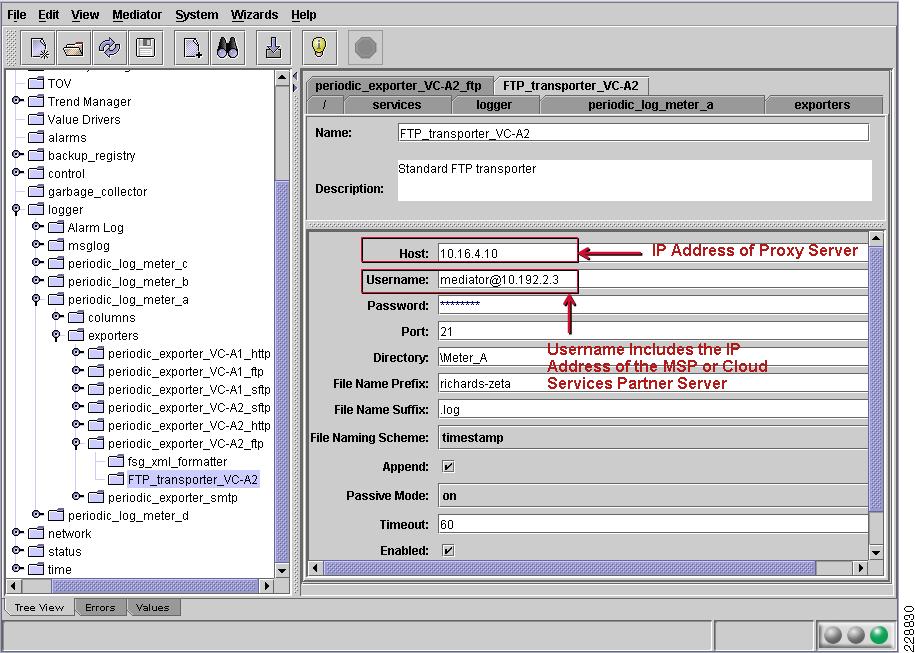Click the floppy disk save icon
The width and height of the screenshot is (915, 653).
[145, 48]
